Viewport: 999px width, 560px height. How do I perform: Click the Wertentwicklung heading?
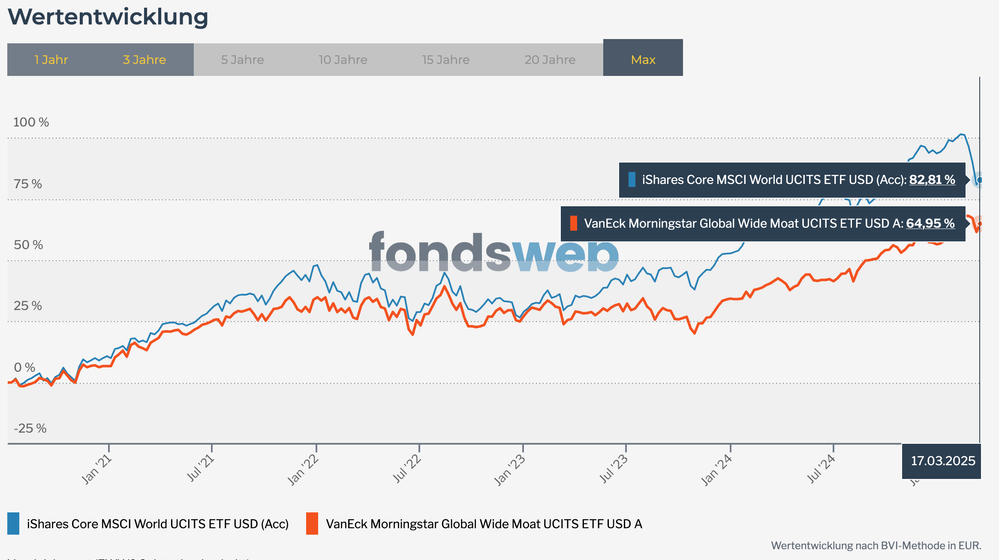click(x=108, y=17)
